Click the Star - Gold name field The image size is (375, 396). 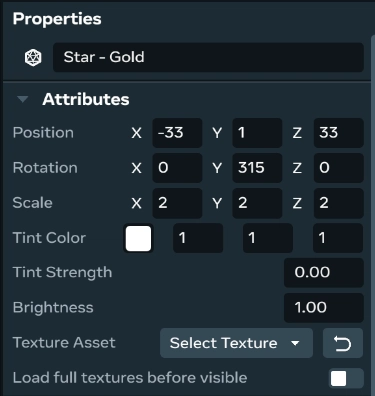tap(208, 57)
